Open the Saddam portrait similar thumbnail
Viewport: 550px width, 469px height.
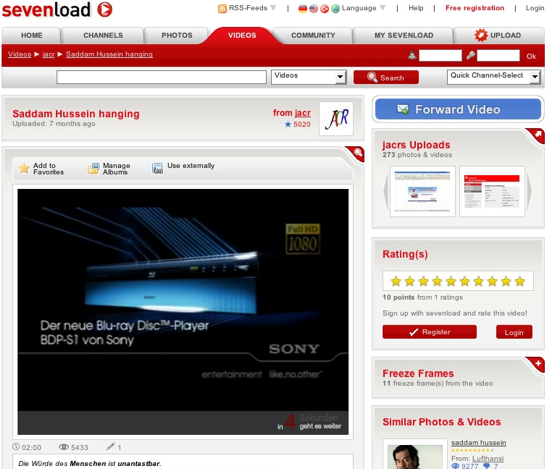click(x=415, y=457)
